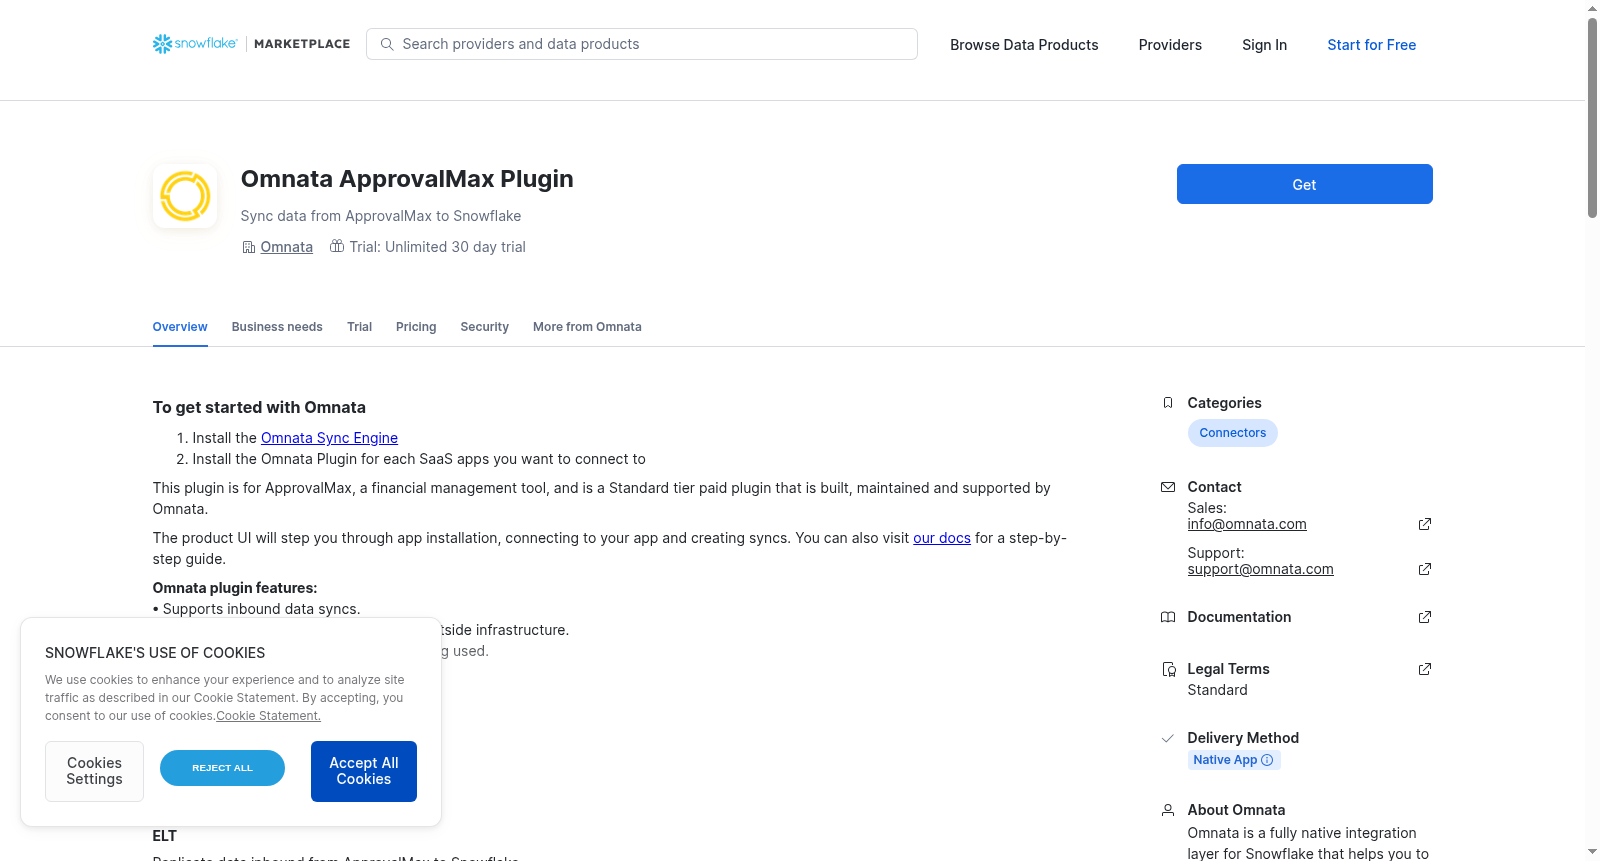The image size is (1600, 861).
Task: Open the Security tab
Action: (485, 327)
